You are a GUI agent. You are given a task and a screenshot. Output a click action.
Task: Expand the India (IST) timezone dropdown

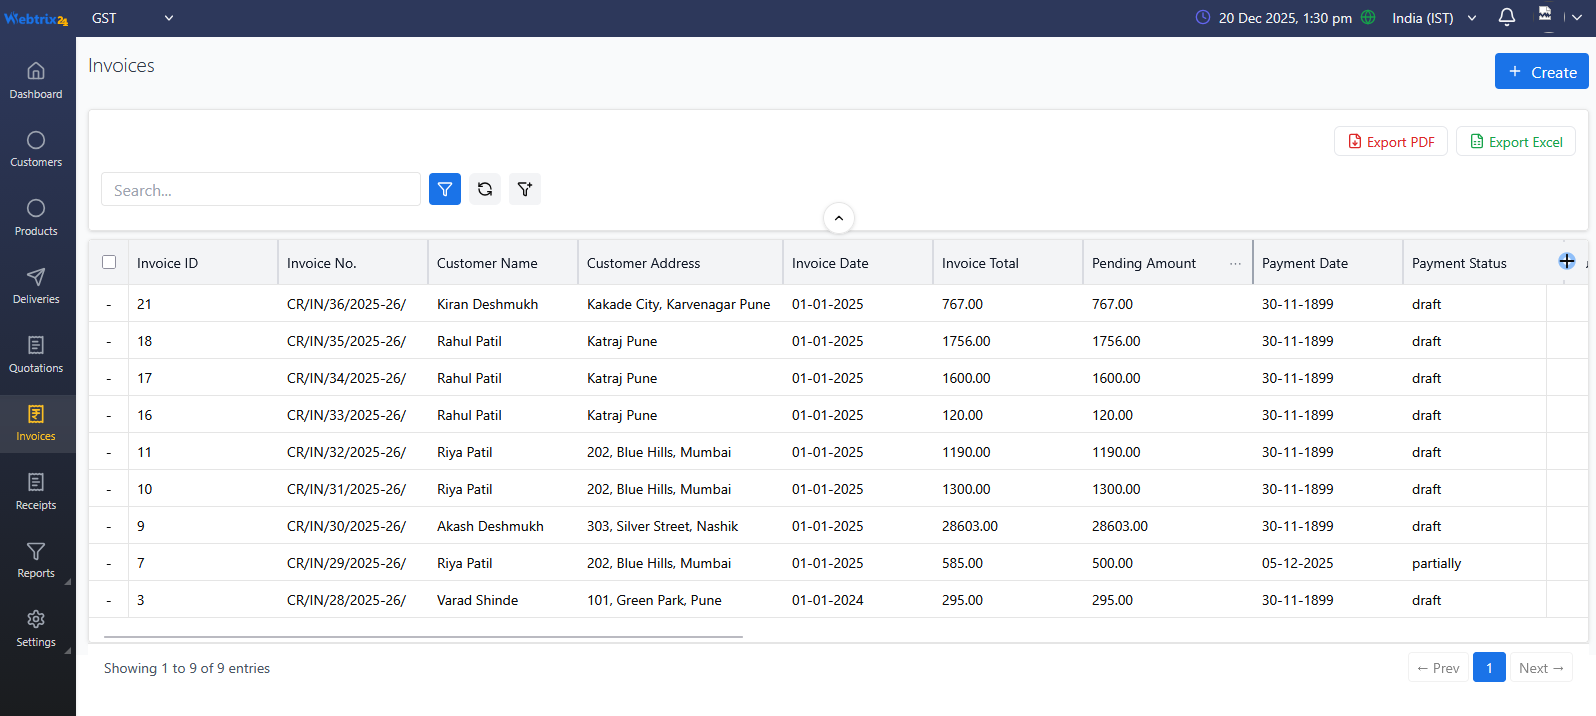pos(1434,18)
